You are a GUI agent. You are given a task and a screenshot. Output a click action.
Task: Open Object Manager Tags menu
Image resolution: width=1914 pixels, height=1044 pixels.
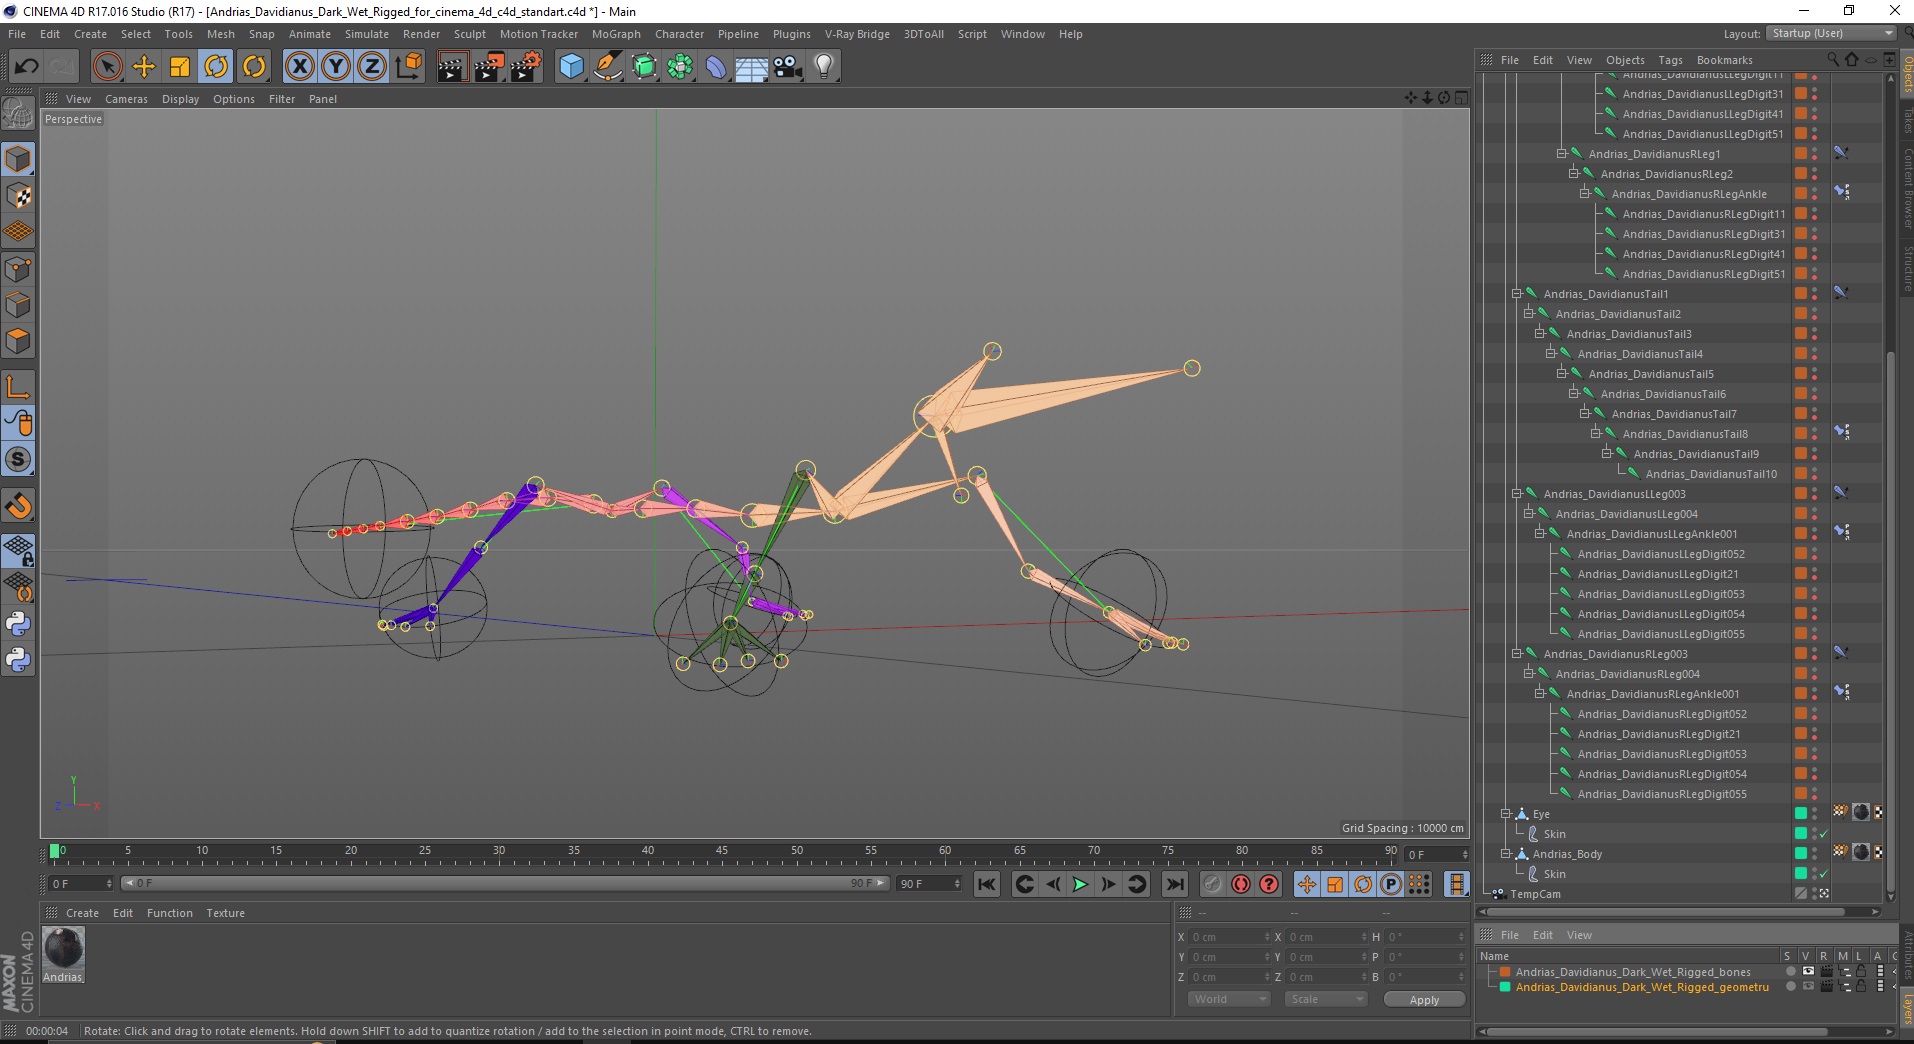[1670, 60]
